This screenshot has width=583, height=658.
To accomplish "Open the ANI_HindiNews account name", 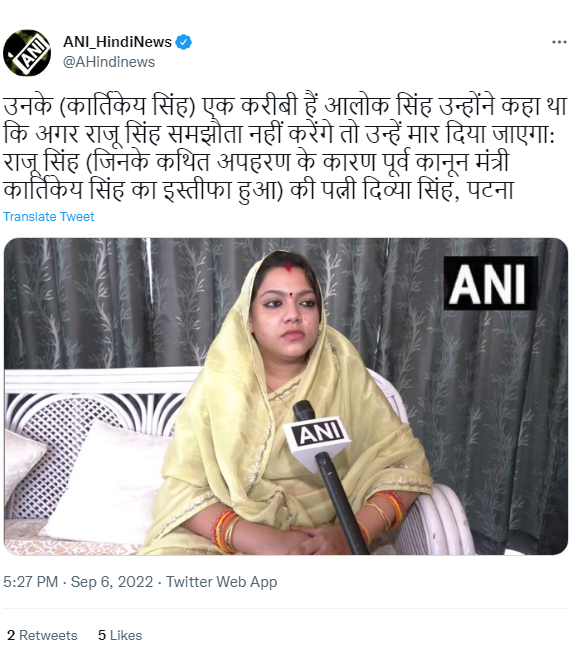I will point(118,42).
